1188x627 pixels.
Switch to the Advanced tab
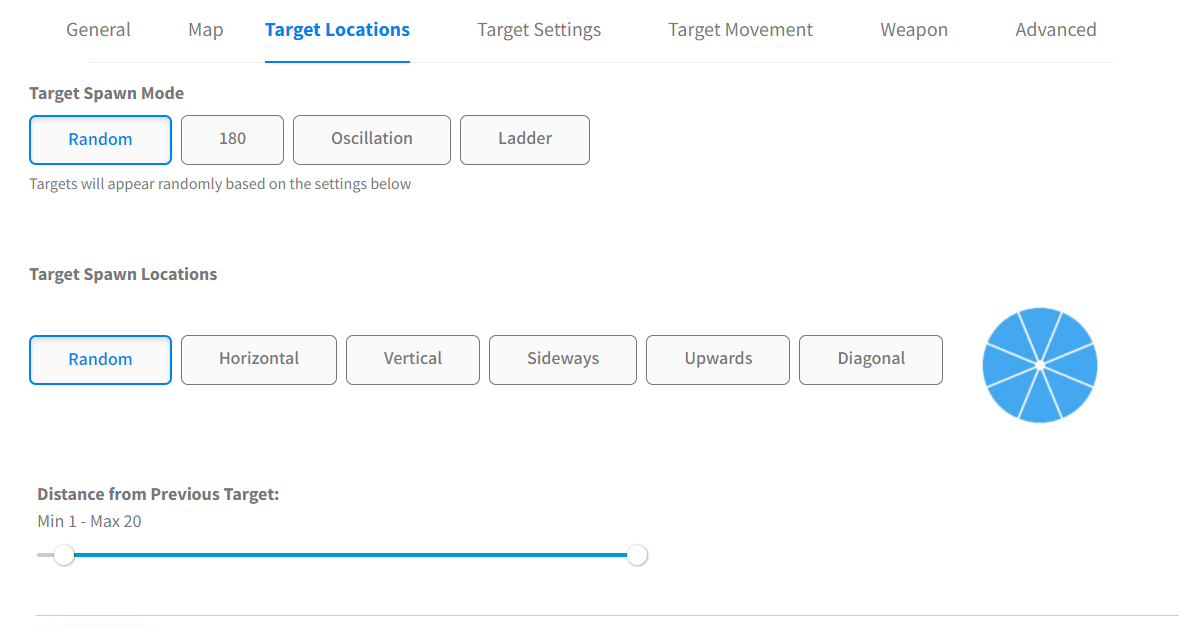[x=1055, y=30]
